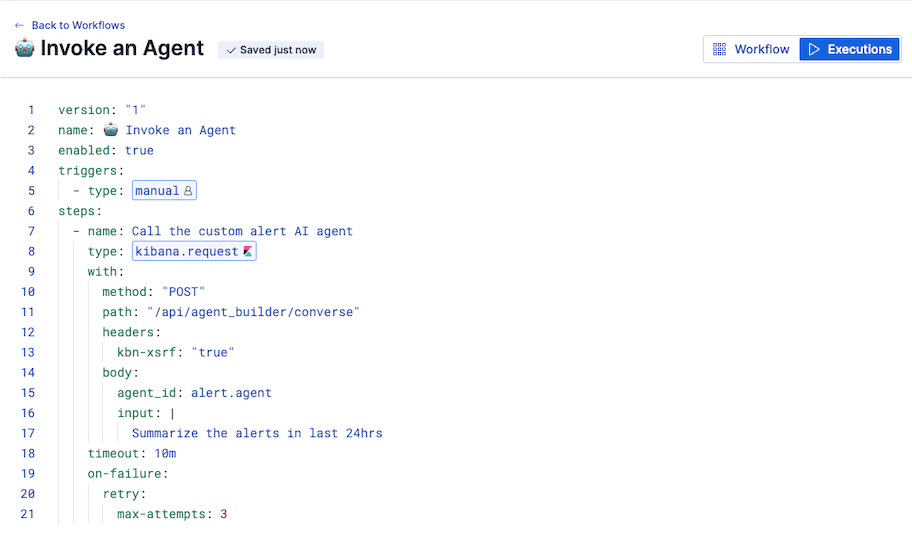Open the Executions tab

point(849,49)
